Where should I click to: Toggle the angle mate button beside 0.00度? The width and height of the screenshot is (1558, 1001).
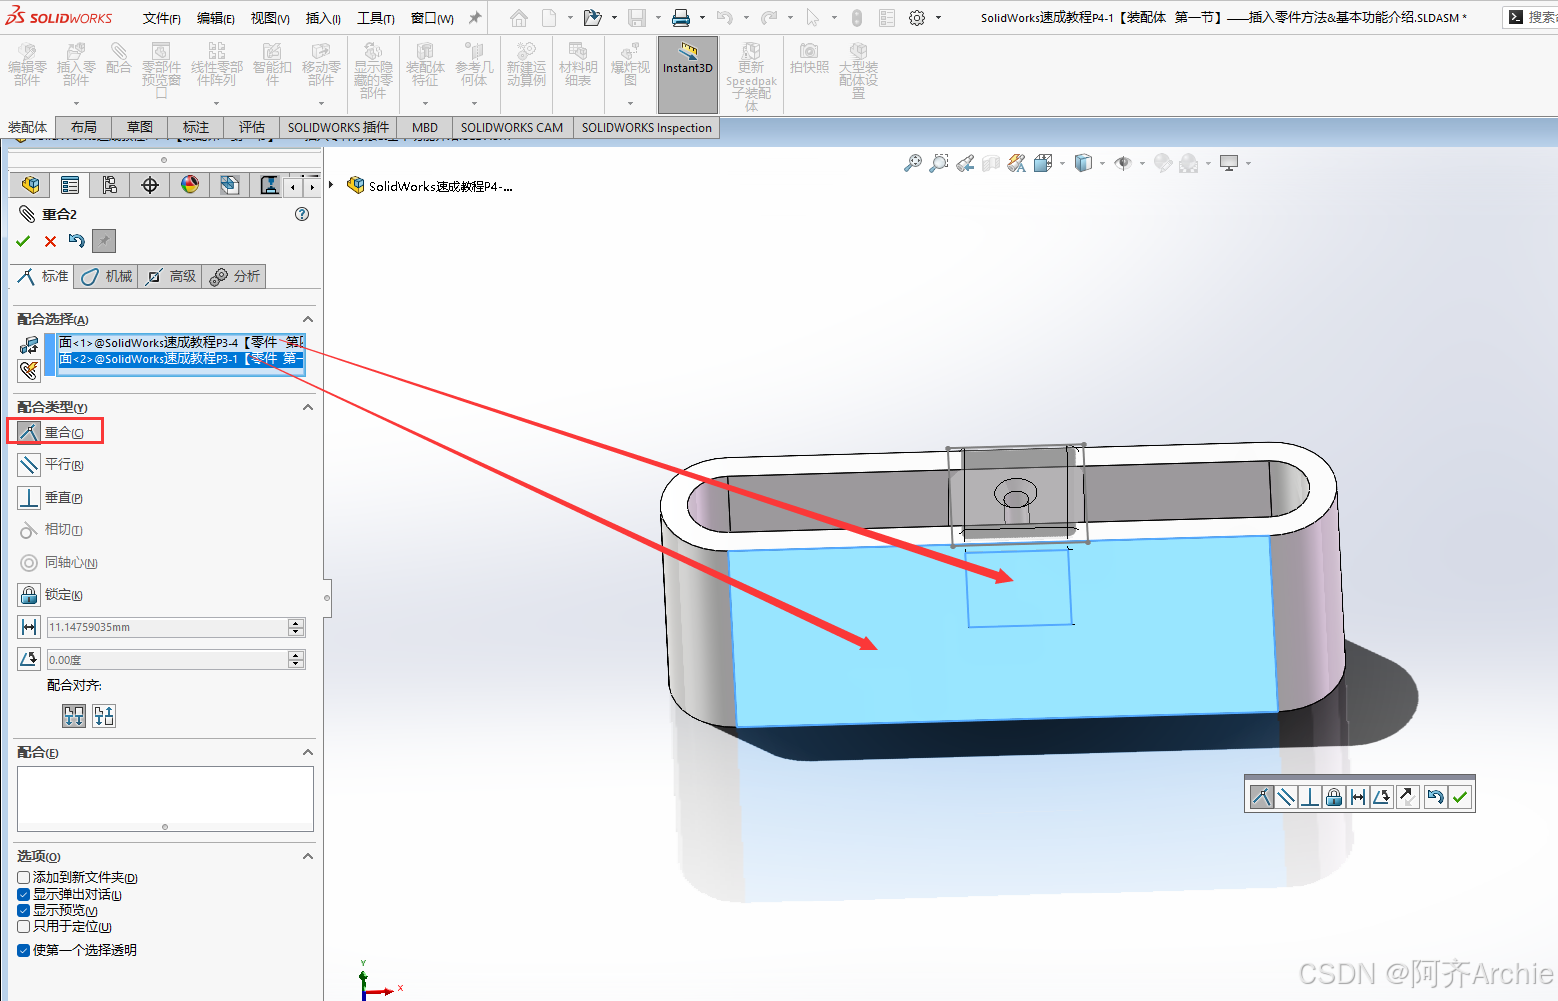click(x=29, y=659)
